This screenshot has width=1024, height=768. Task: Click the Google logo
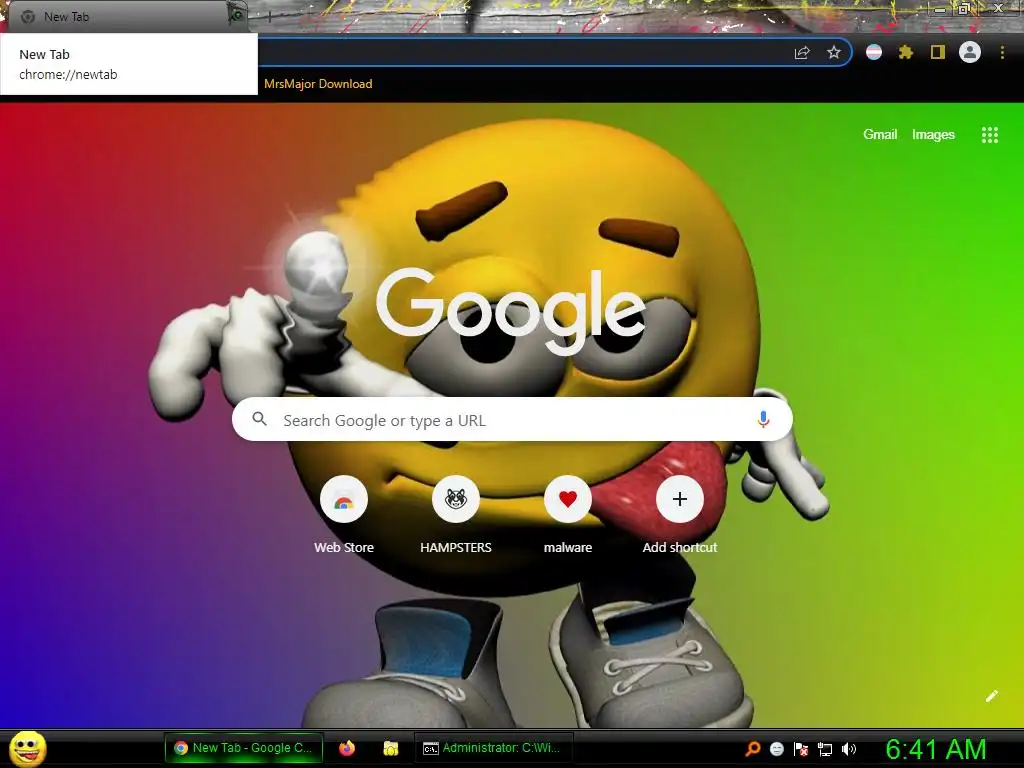[511, 312]
